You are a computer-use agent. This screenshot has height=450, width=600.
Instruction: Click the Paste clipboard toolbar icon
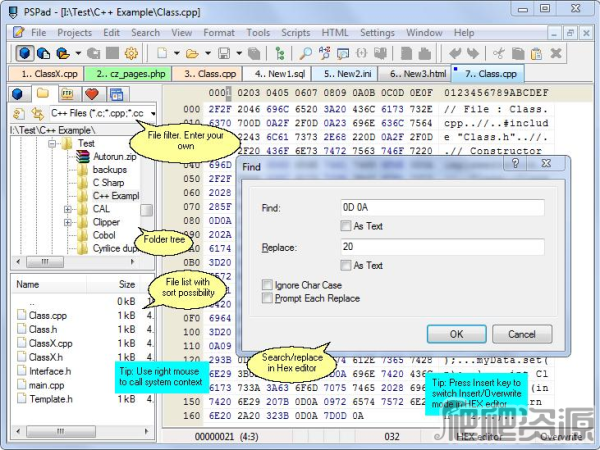coord(536,53)
